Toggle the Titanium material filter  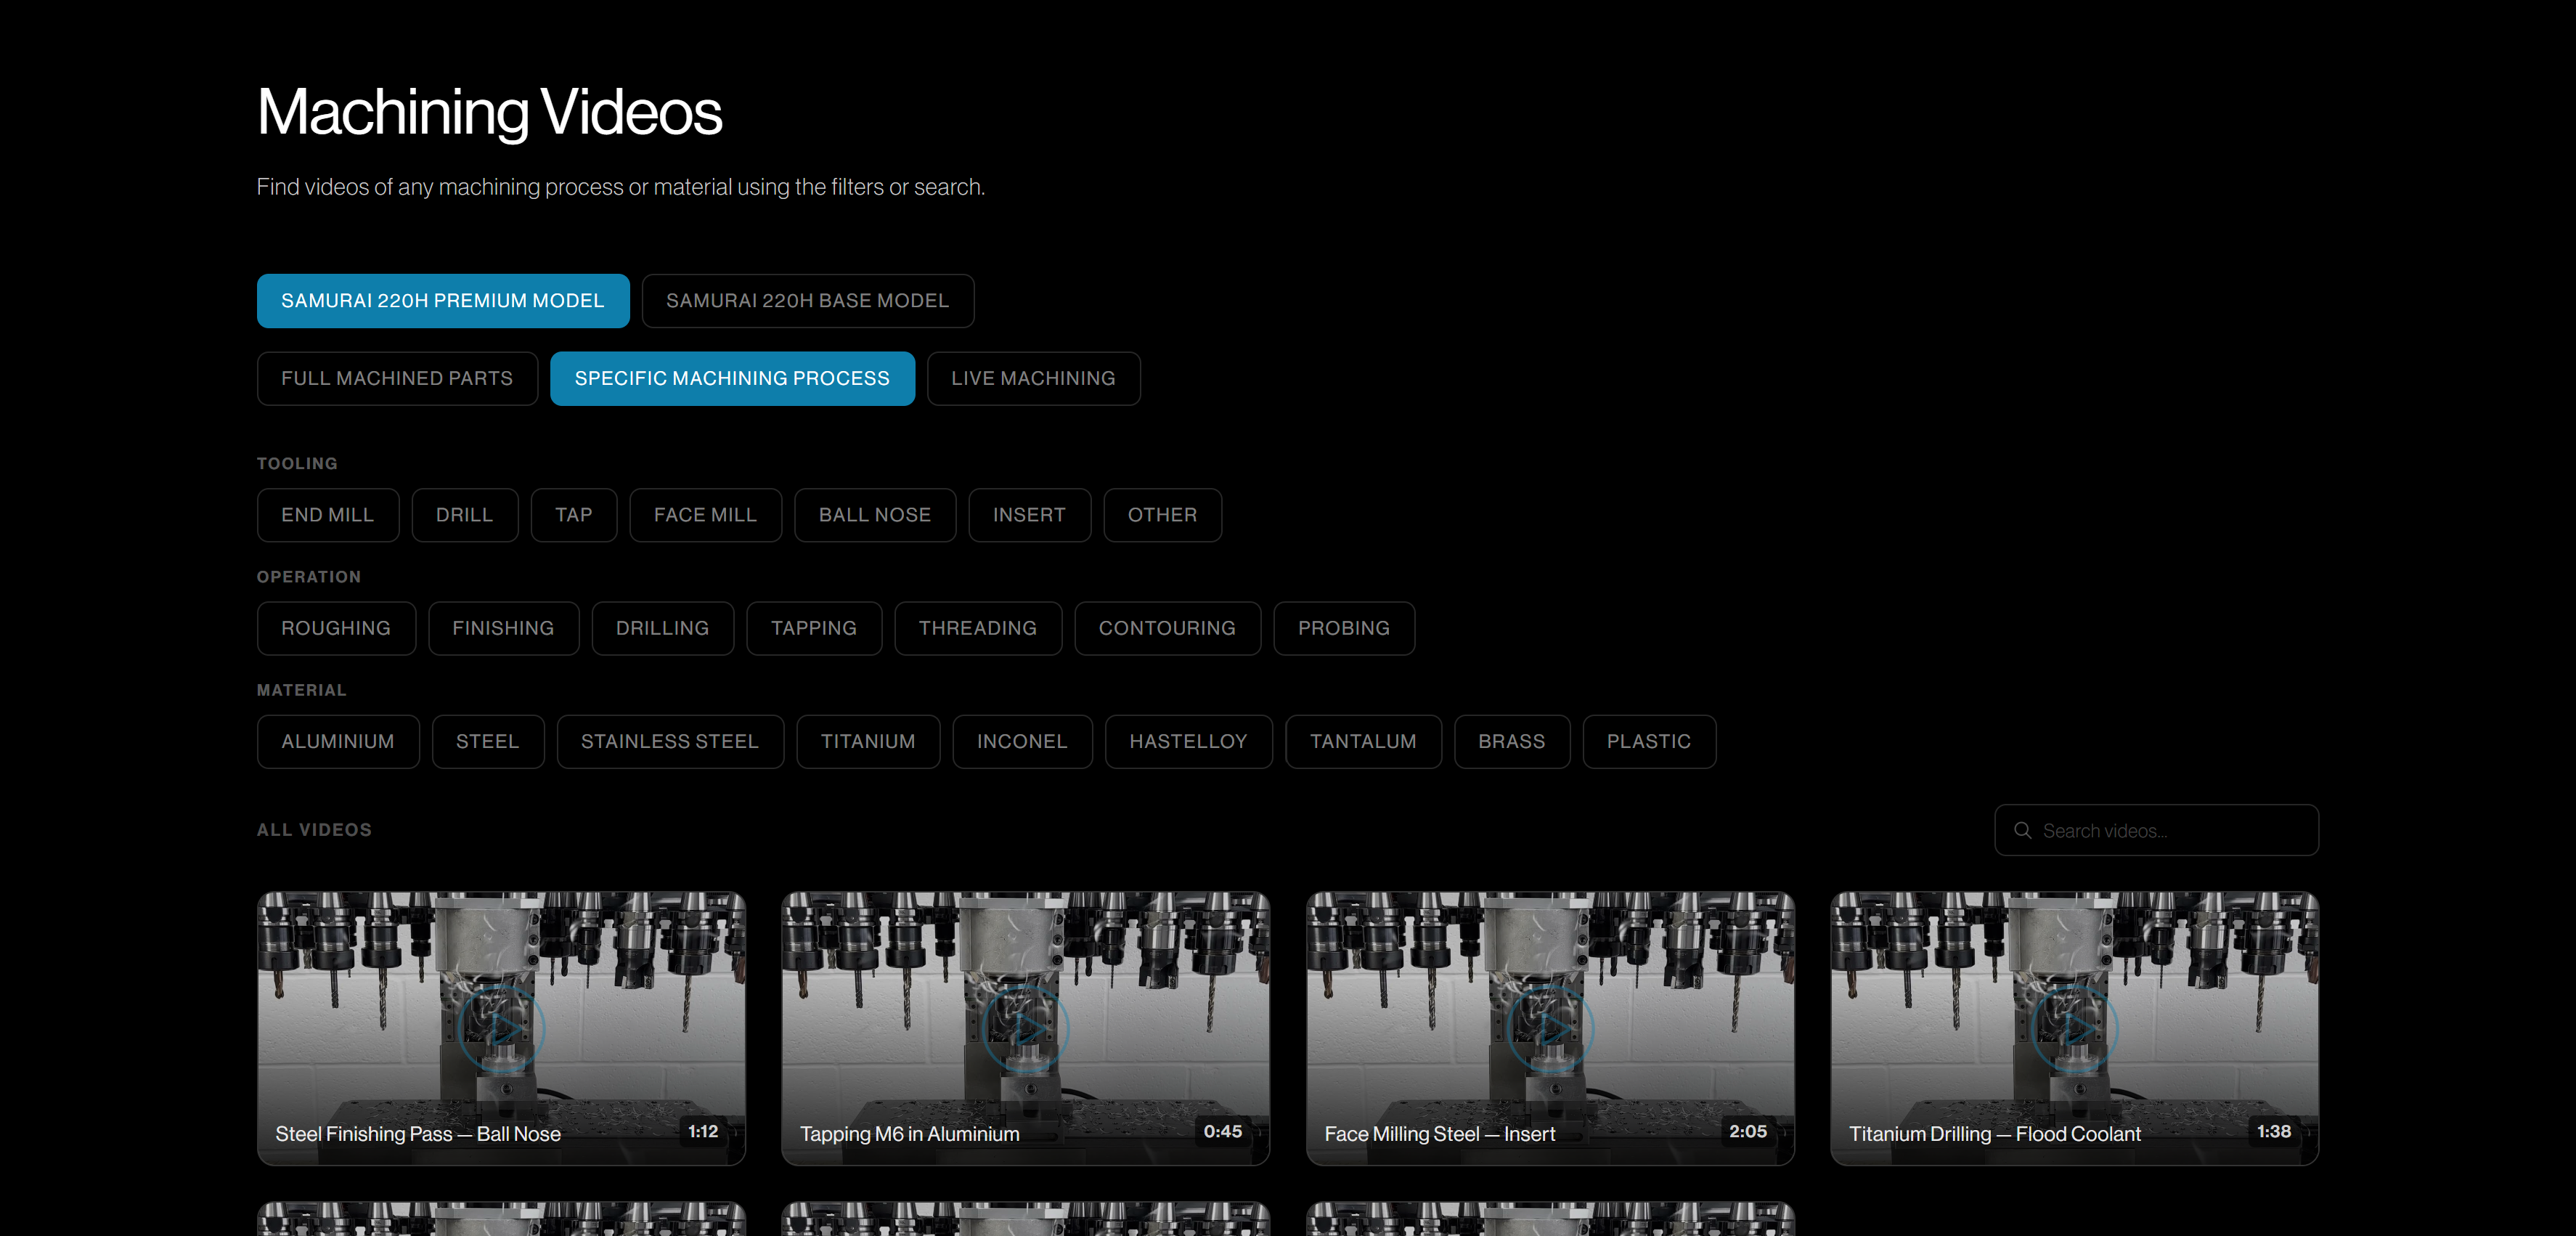(x=868, y=742)
